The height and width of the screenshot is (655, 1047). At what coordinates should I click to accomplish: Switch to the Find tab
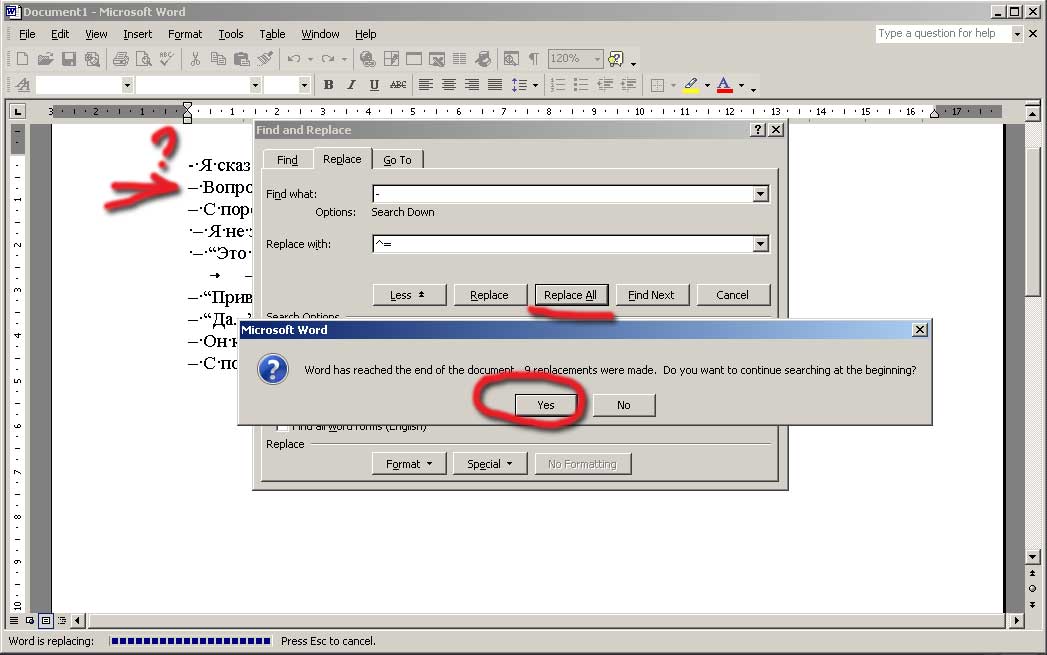click(x=287, y=160)
